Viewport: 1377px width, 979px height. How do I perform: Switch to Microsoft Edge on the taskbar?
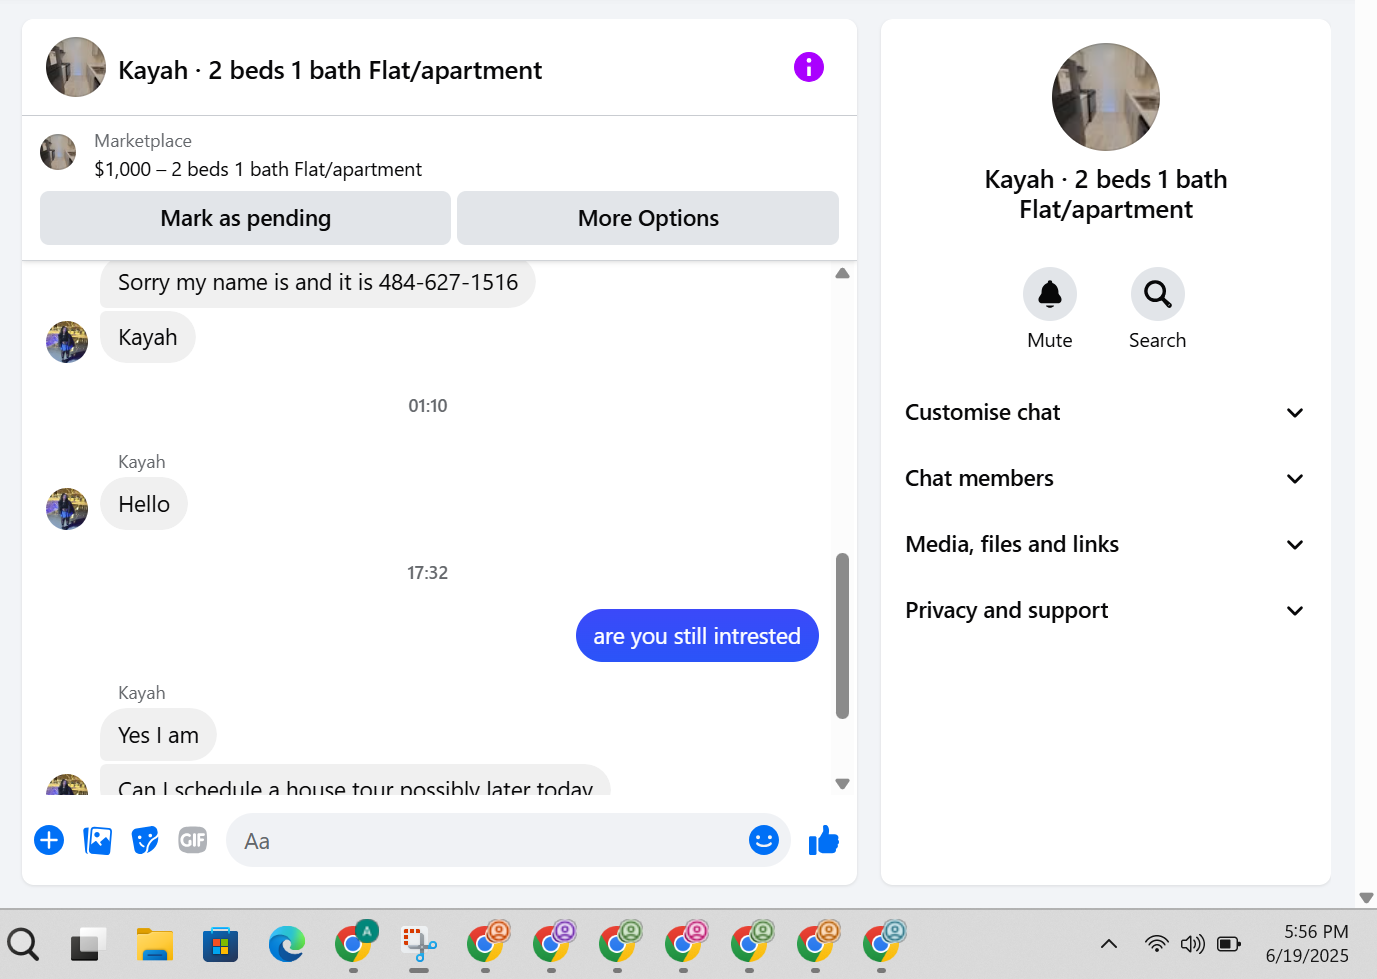287,944
